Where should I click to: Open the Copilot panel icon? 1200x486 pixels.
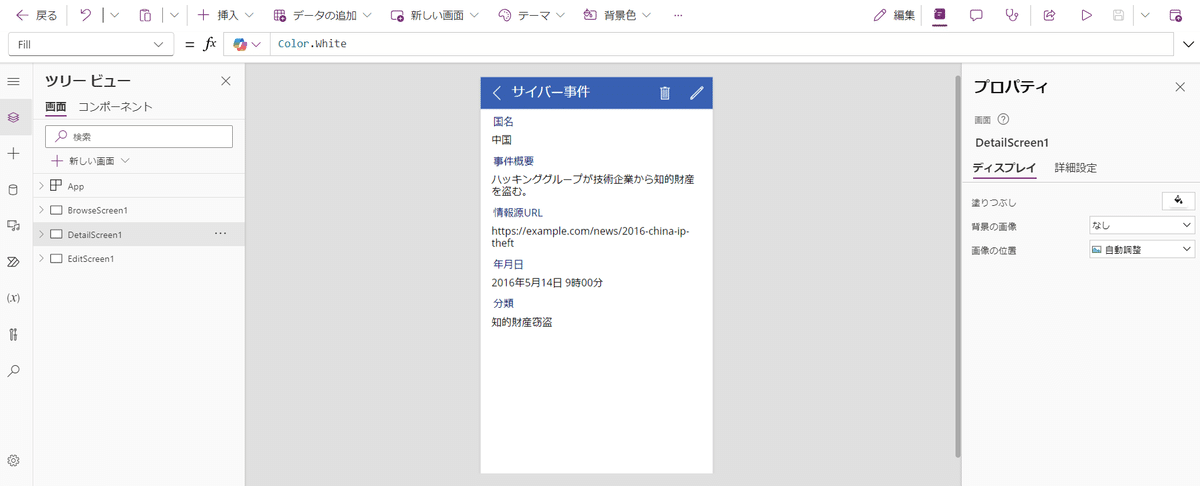tap(940, 16)
